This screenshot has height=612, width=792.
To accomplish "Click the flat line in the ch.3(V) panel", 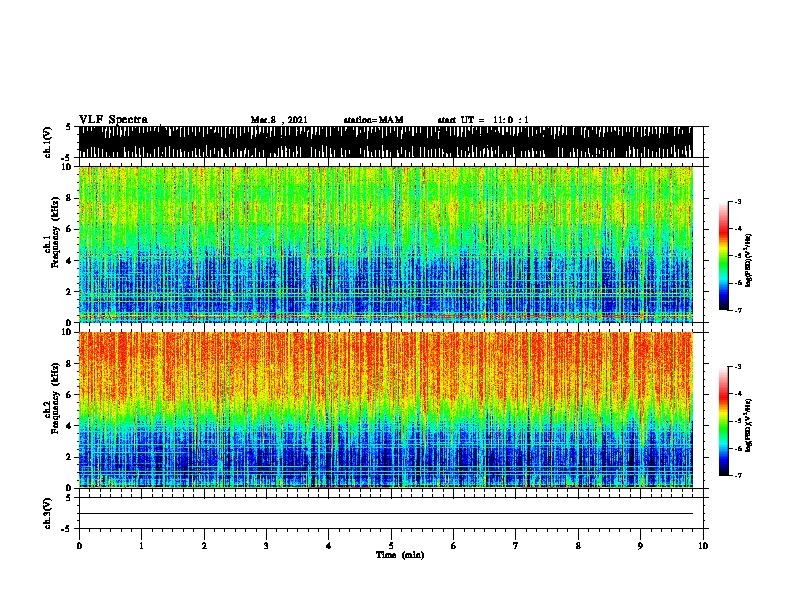I will coord(385,514).
